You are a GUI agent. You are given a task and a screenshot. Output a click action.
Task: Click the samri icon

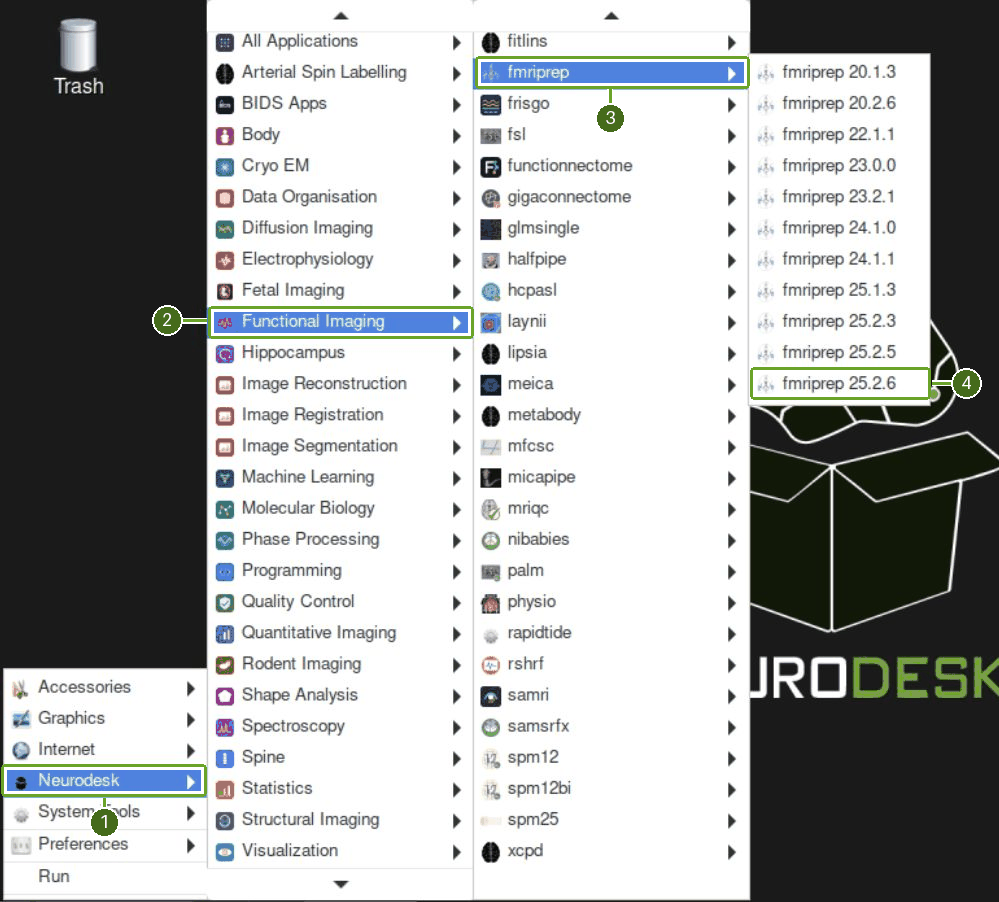[491, 696]
